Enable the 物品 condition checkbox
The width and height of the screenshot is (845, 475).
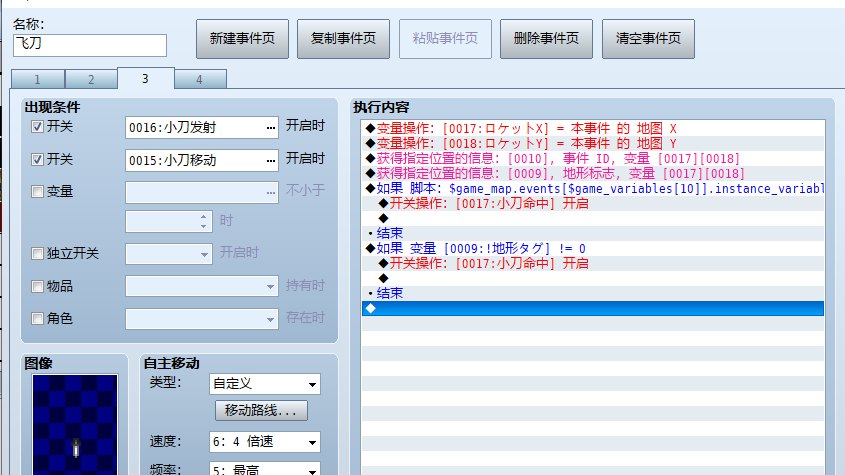[37, 286]
